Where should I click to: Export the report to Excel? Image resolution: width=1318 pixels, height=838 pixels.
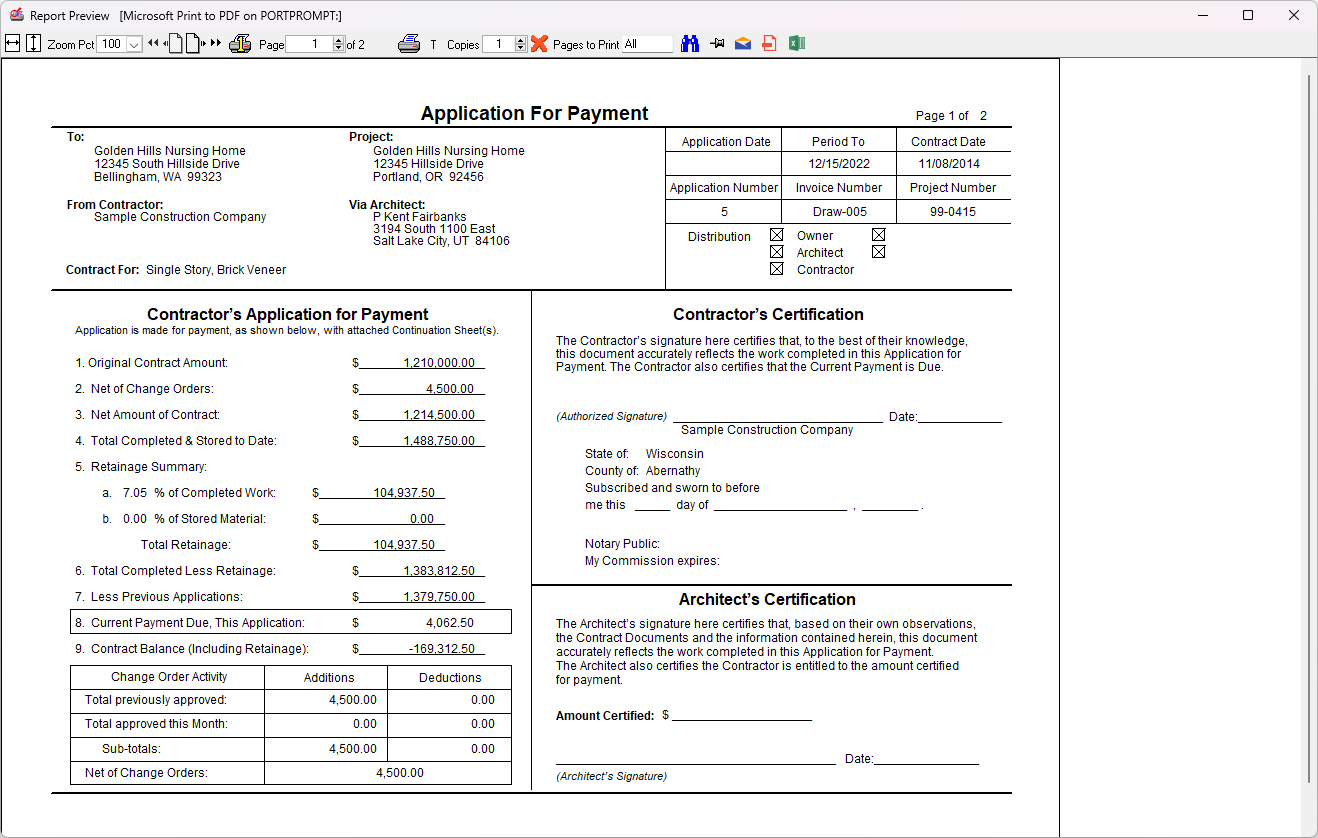coord(797,43)
